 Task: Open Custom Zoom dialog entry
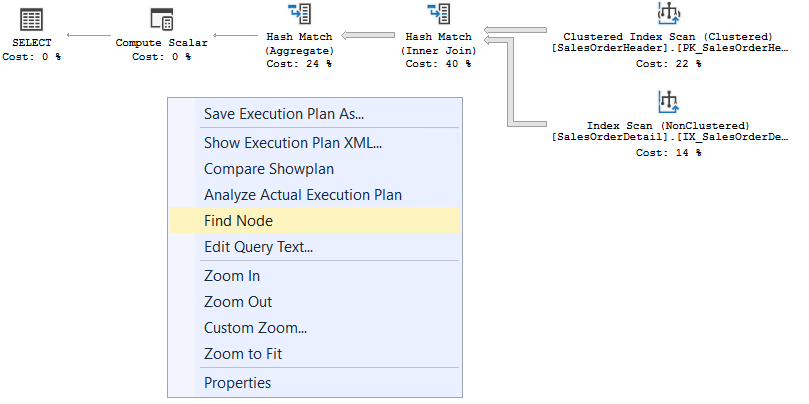(x=255, y=328)
